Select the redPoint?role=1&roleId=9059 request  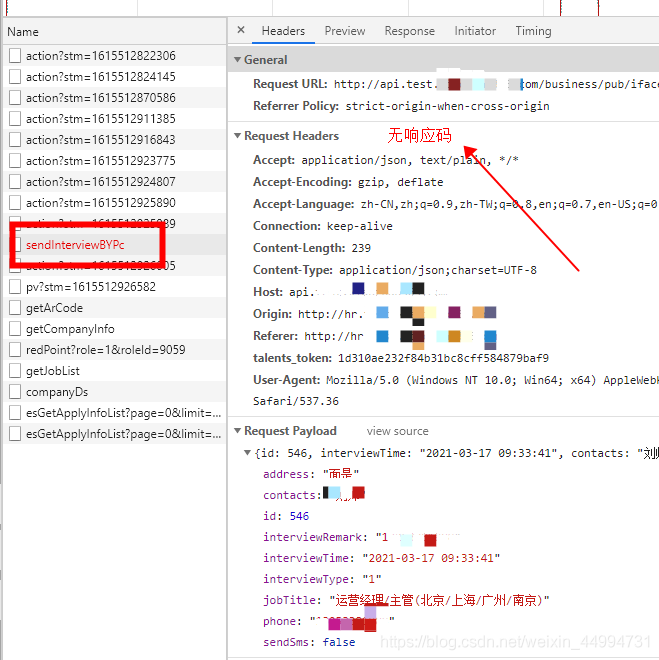pyautogui.click(x=105, y=350)
